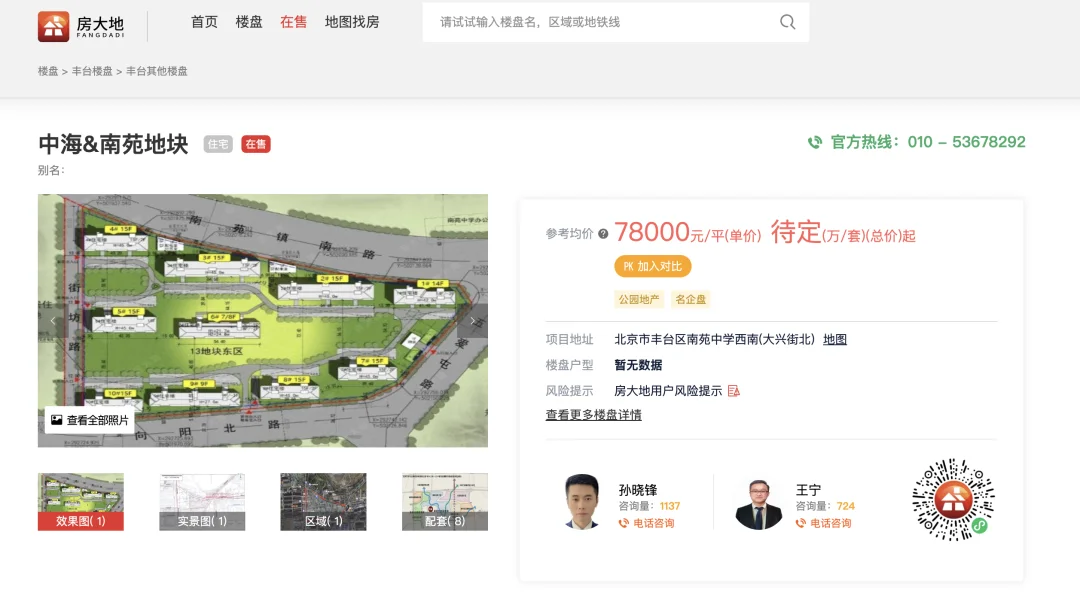Select the 在售 nav item
Viewport: 1080px width, 614px height.
293,22
